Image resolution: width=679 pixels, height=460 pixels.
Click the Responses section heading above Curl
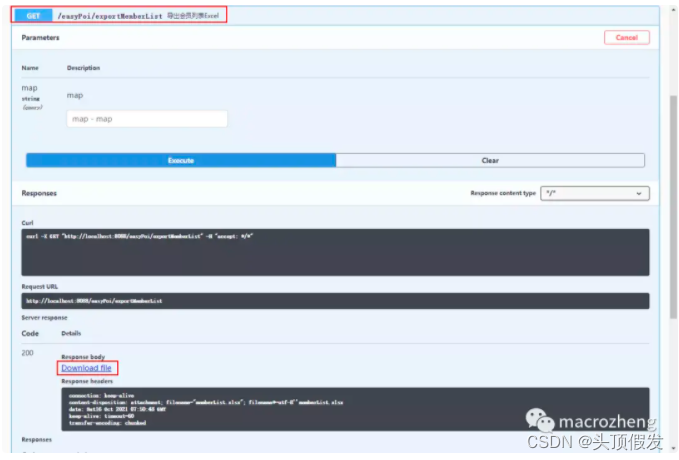pyautogui.click(x=39, y=193)
